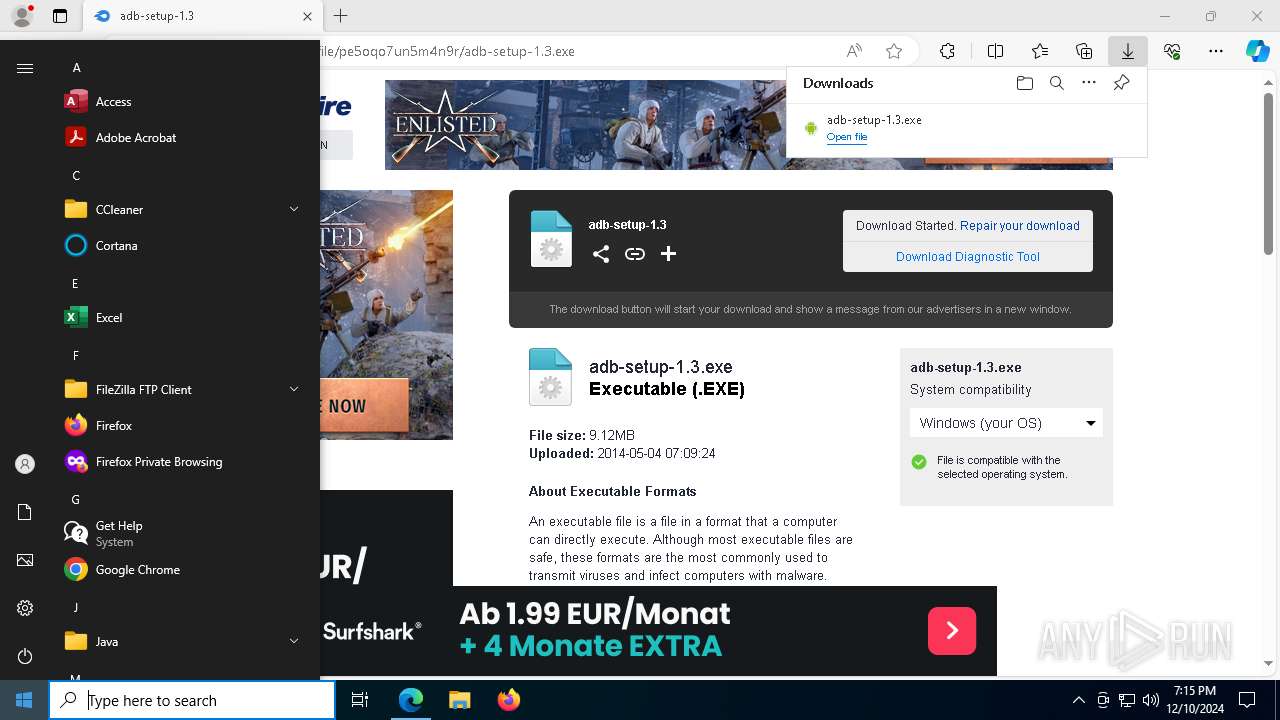Open the volume control in the tray

[x=1150, y=700]
